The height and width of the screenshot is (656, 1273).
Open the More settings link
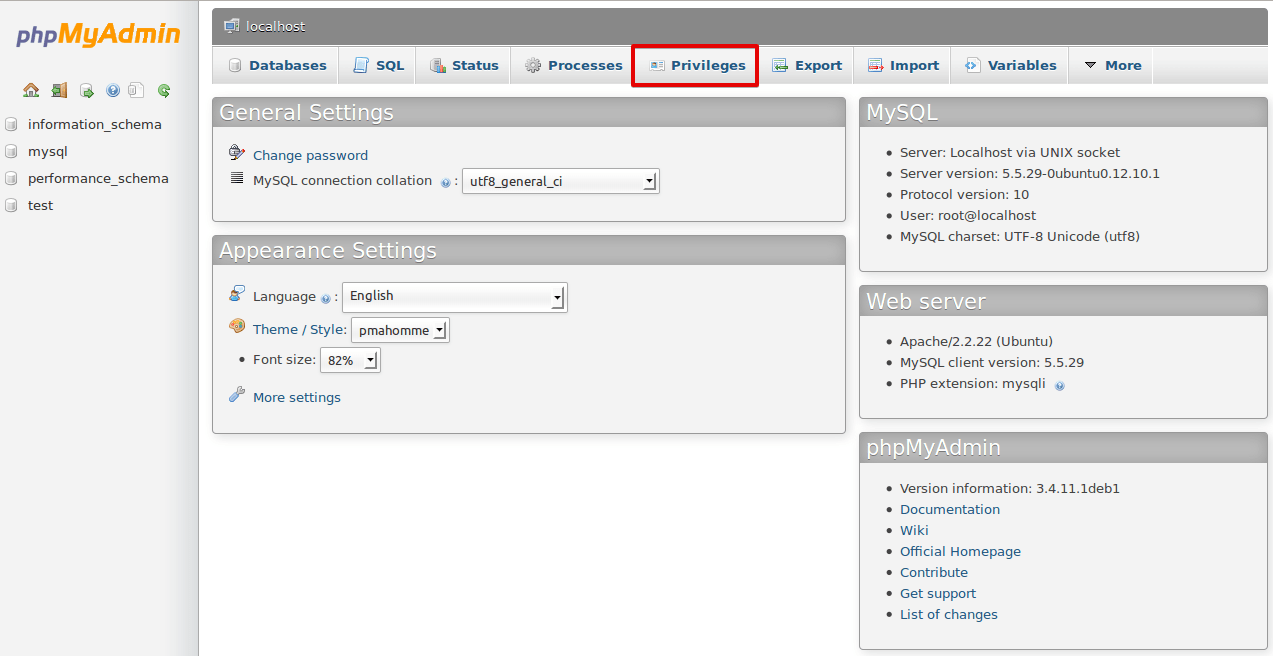coord(297,397)
